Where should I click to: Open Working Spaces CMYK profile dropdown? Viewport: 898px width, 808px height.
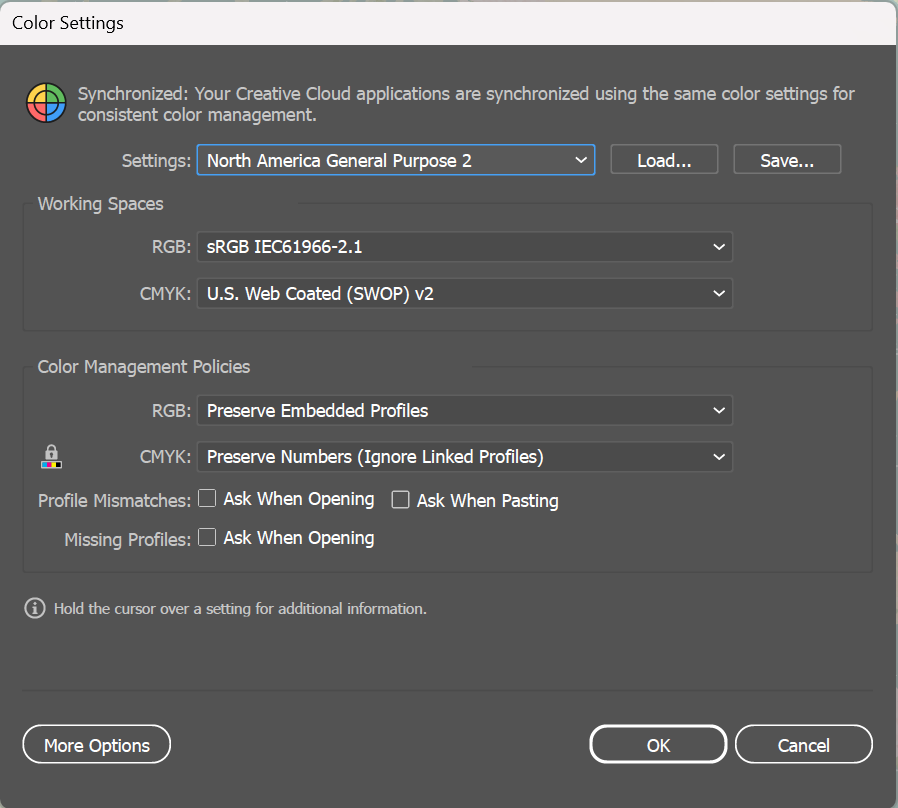click(464, 294)
